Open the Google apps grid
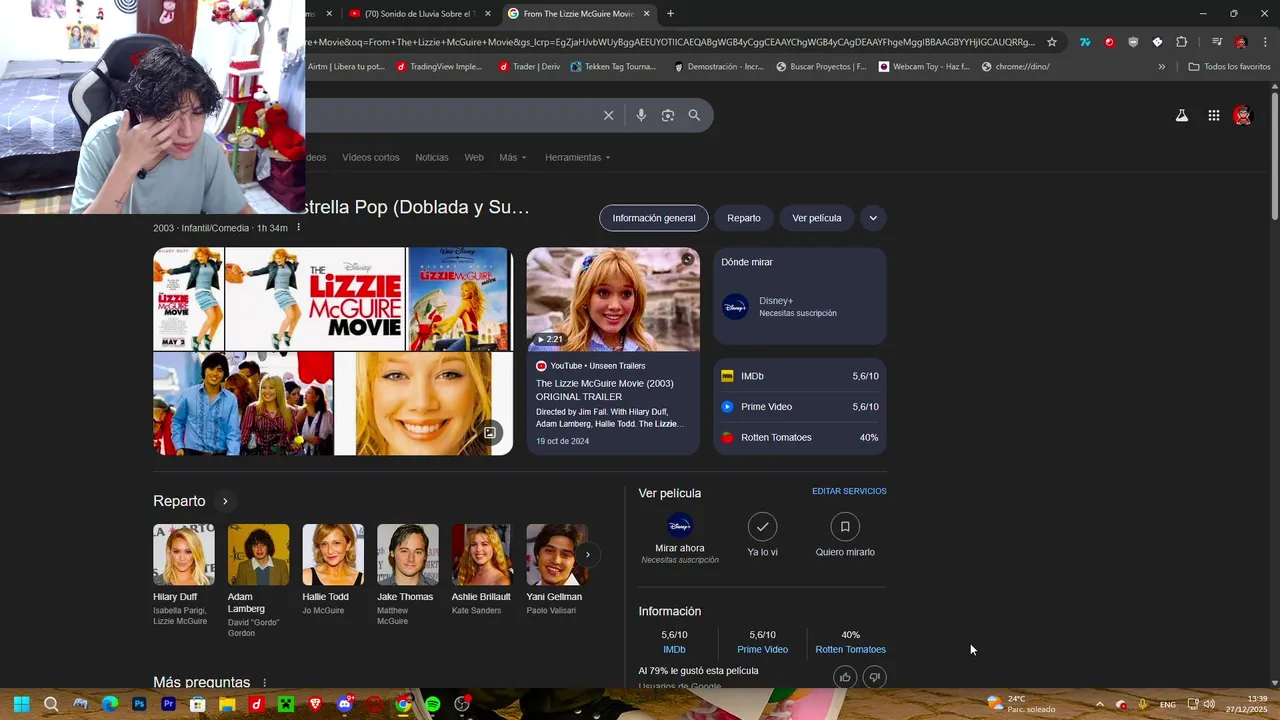Image resolution: width=1280 pixels, height=720 pixels. pos(1213,116)
